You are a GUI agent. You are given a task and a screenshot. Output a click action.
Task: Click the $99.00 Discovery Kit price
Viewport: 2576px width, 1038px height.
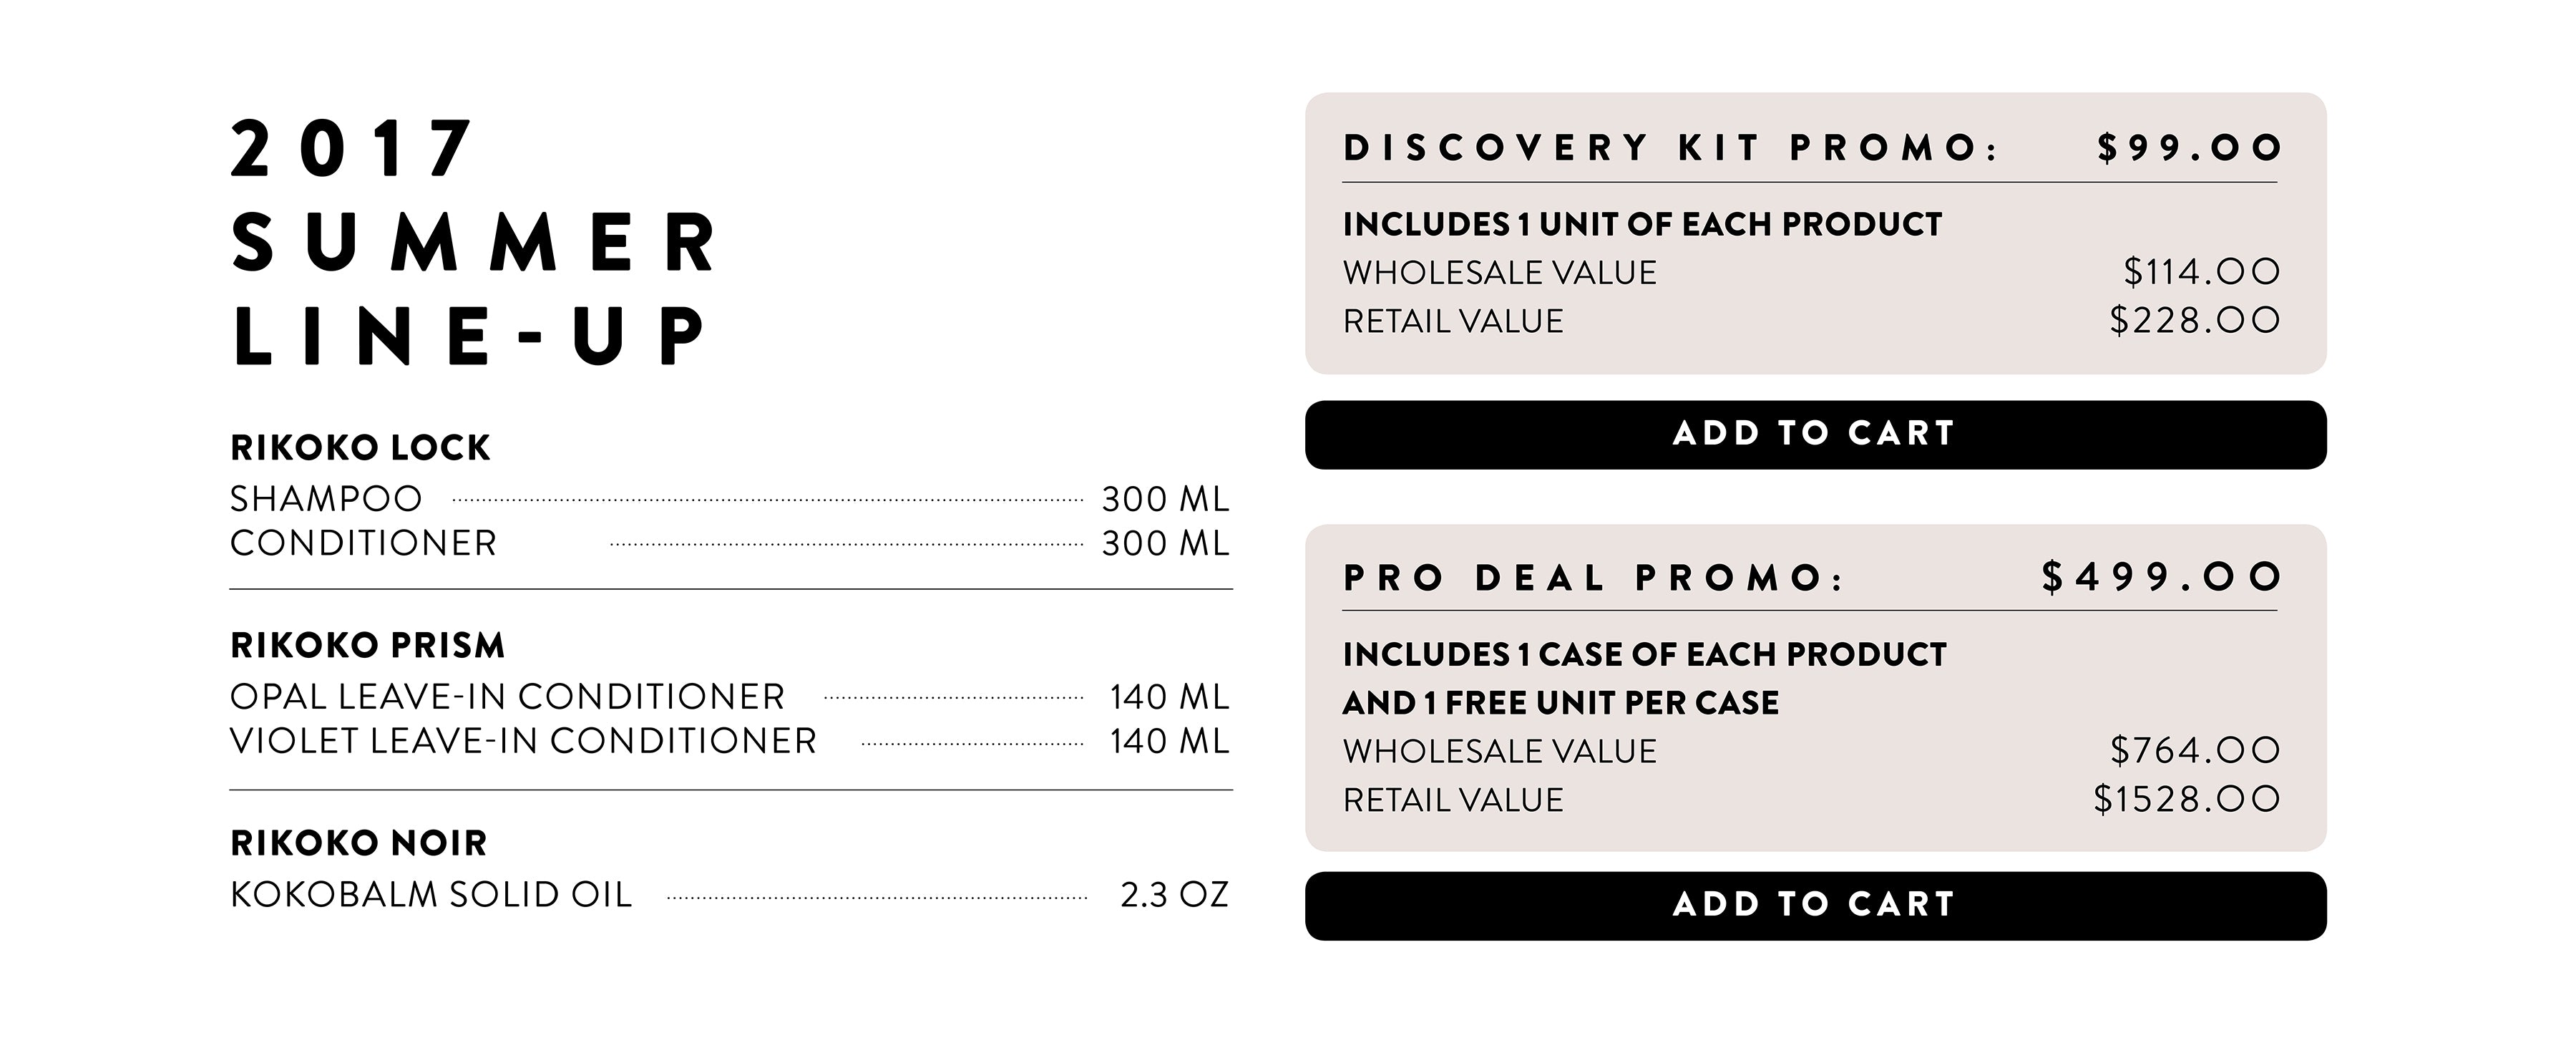[x=2189, y=148]
